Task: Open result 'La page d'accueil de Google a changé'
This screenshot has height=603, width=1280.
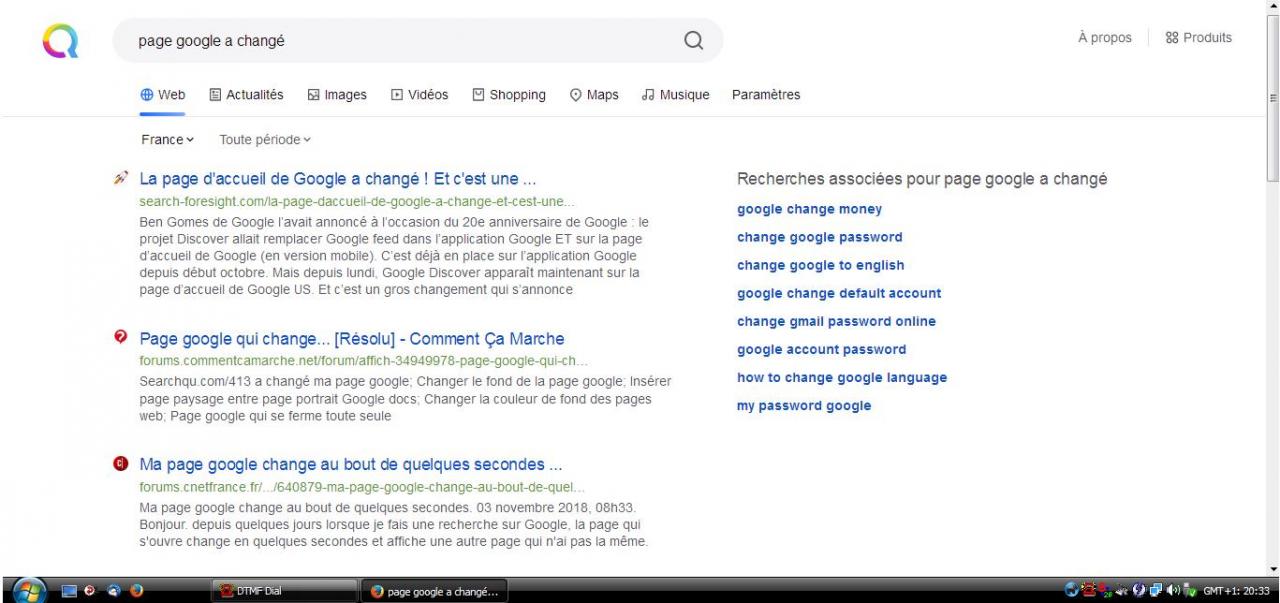Action: coord(338,180)
